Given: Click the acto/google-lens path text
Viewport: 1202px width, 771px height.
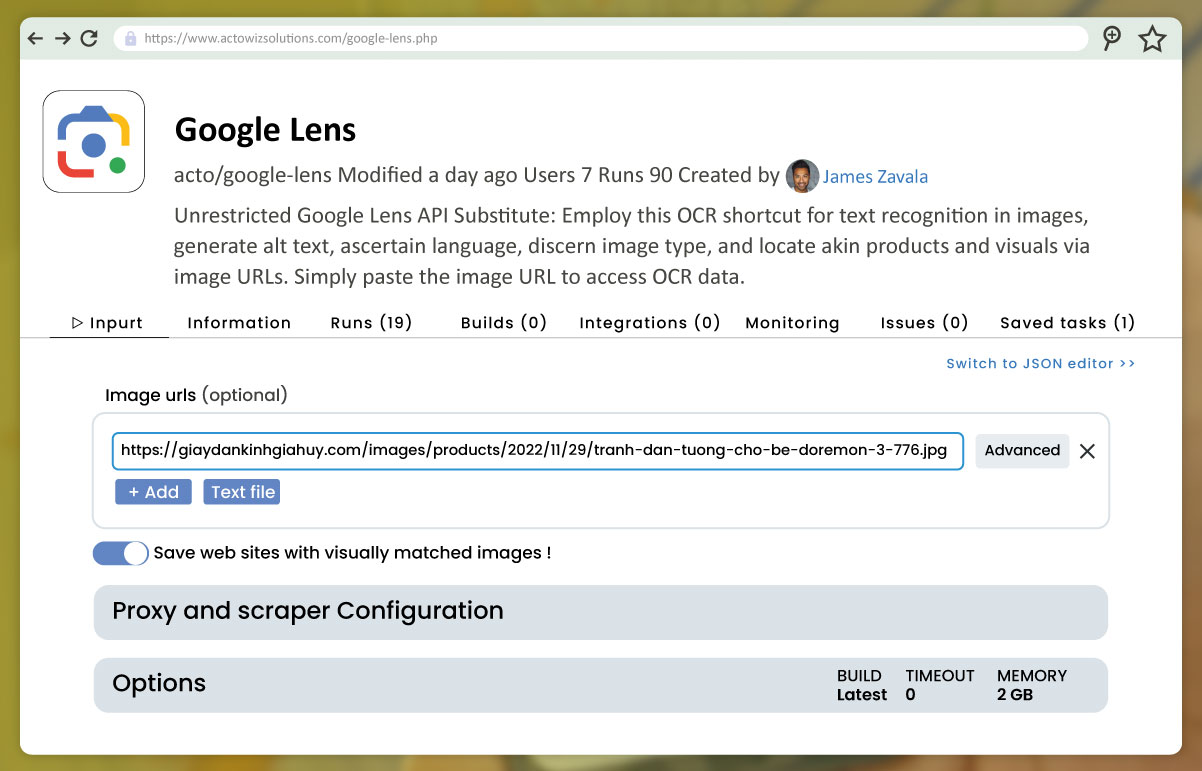Looking at the screenshot, I should (253, 176).
